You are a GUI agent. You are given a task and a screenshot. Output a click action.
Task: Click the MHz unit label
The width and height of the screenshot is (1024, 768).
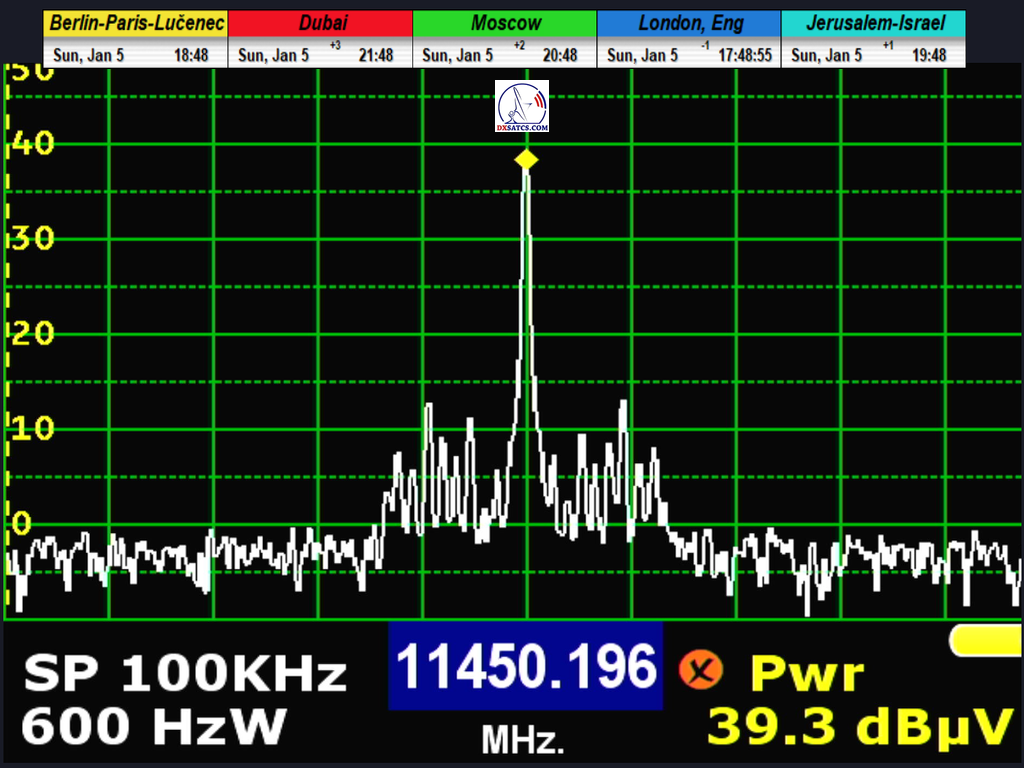(523, 740)
